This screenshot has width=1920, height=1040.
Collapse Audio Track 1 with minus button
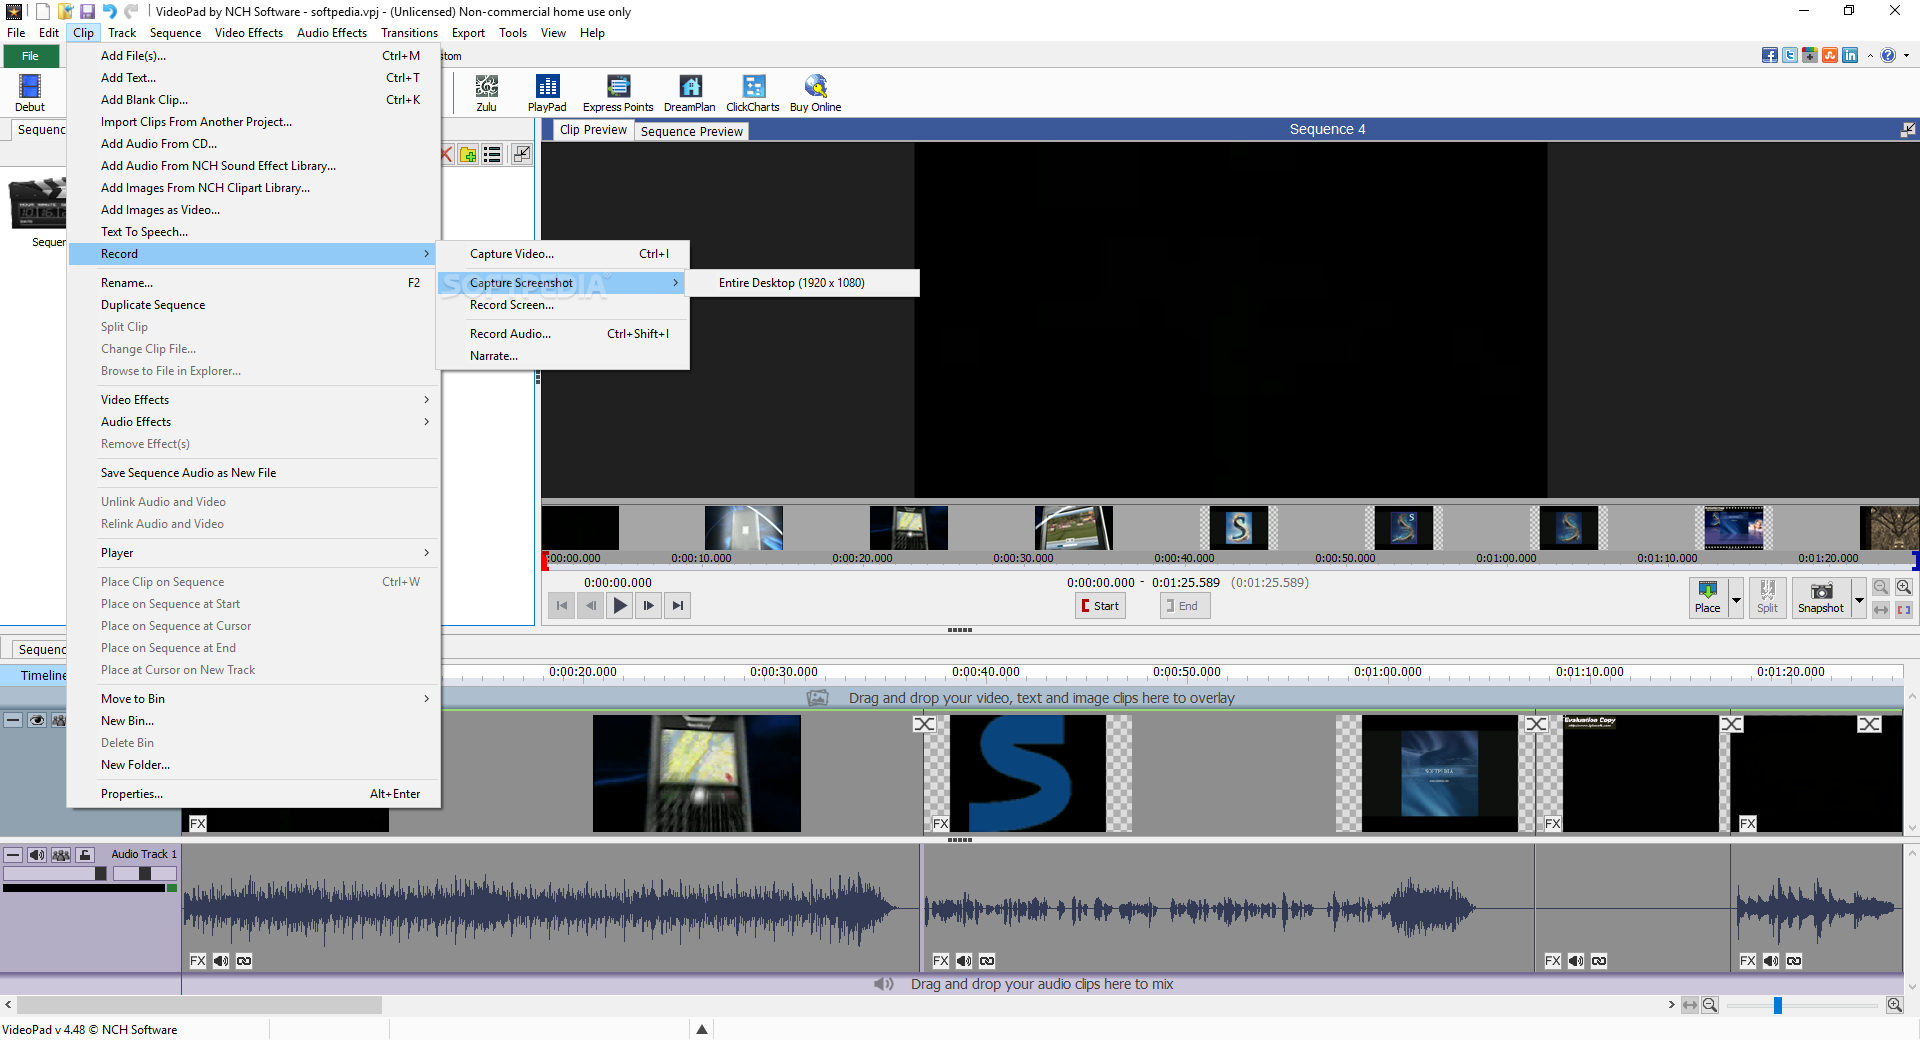(13, 855)
